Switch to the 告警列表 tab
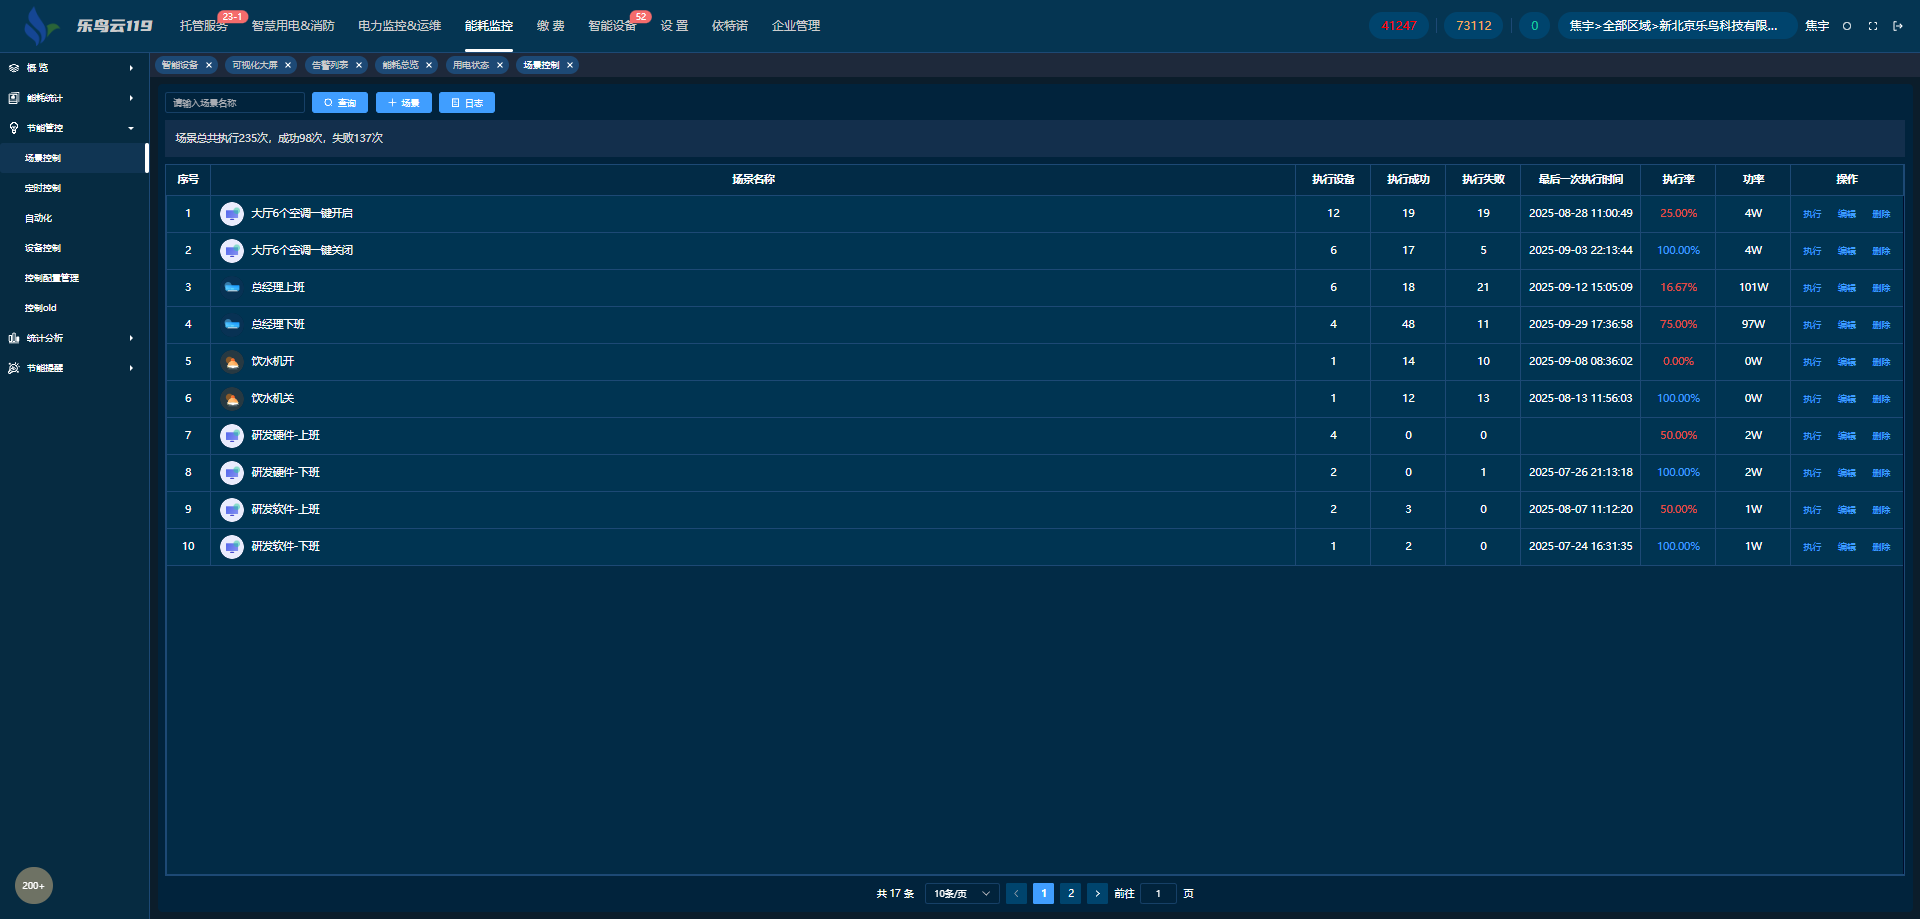 pos(330,65)
